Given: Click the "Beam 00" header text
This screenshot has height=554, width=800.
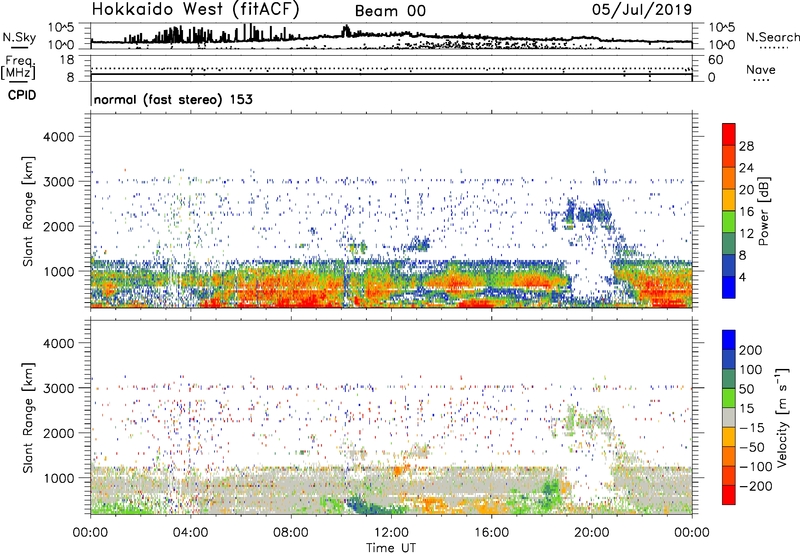Looking at the screenshot, I should 390,11.
